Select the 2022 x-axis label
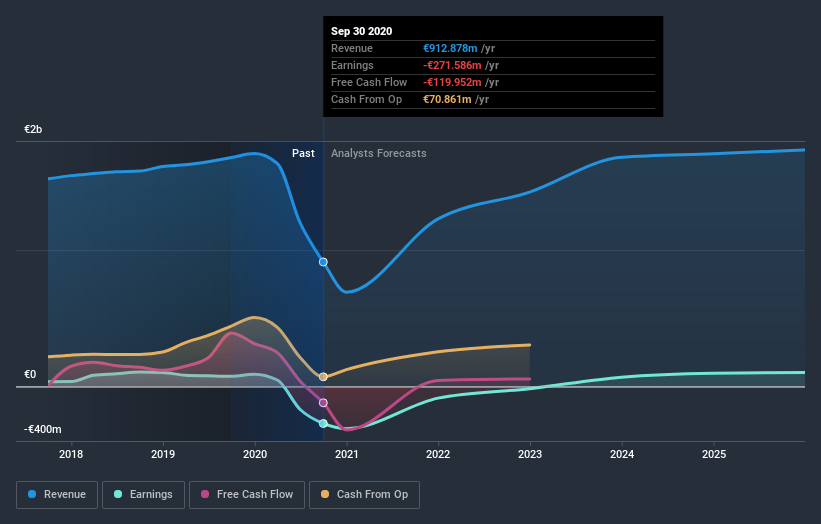 438,454
